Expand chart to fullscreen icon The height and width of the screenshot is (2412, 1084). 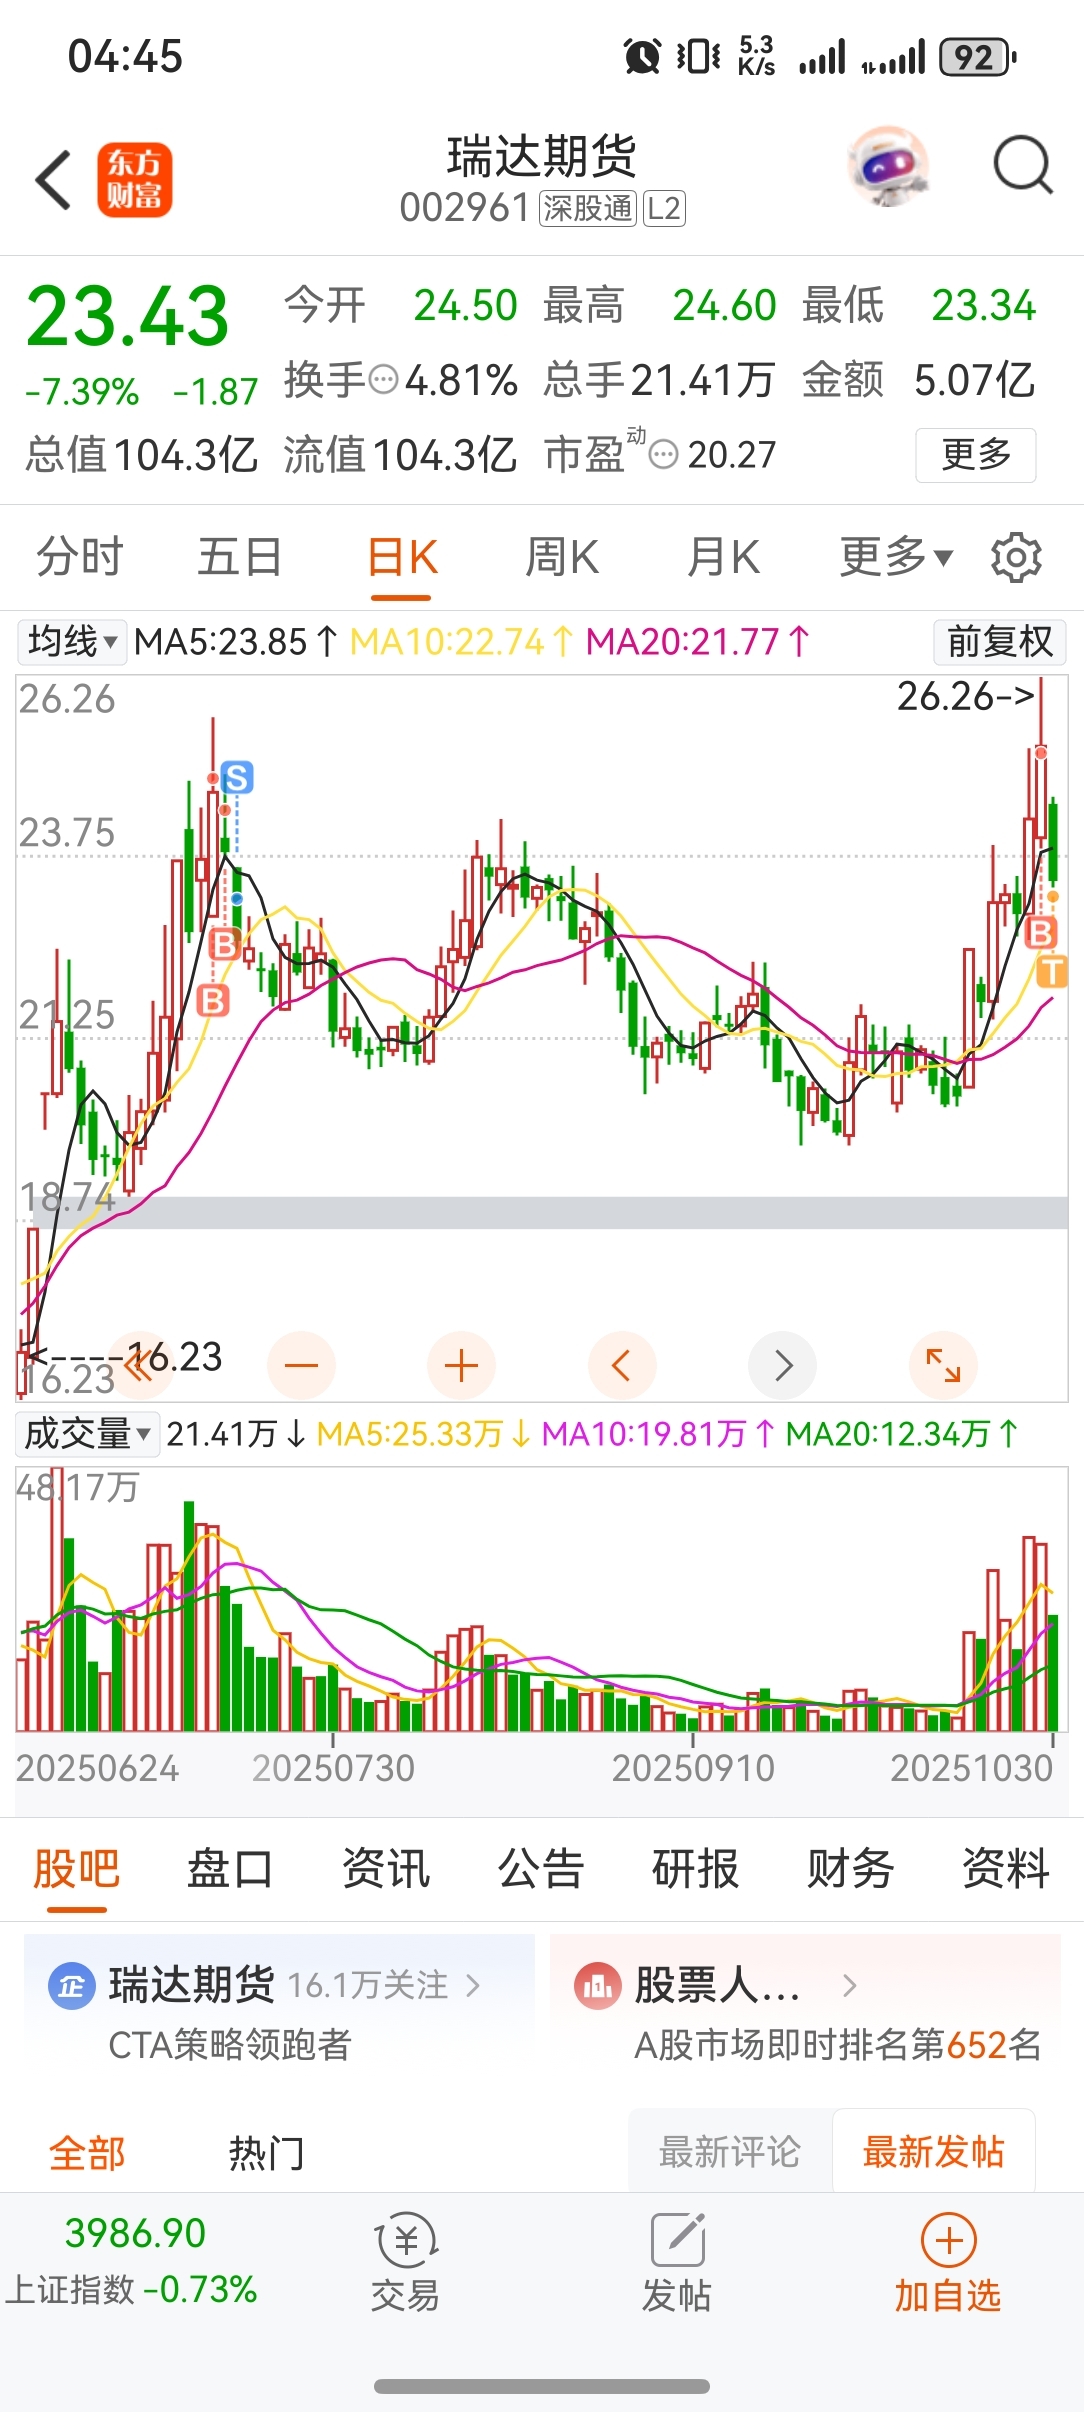point(943,1365)
